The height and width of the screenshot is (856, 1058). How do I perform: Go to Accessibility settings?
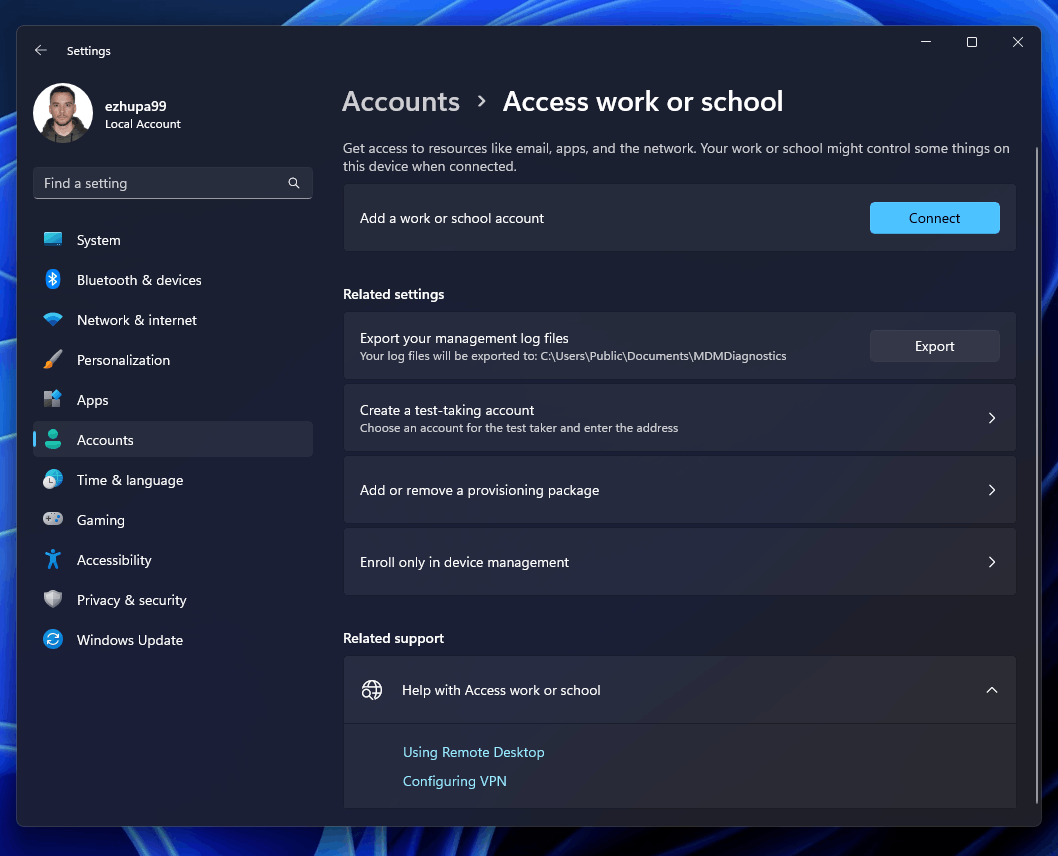[x=173, y=560]
